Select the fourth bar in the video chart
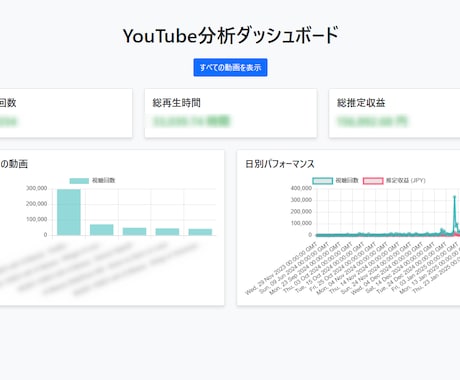This screenshot has height=380, width=460. (167, 232)
